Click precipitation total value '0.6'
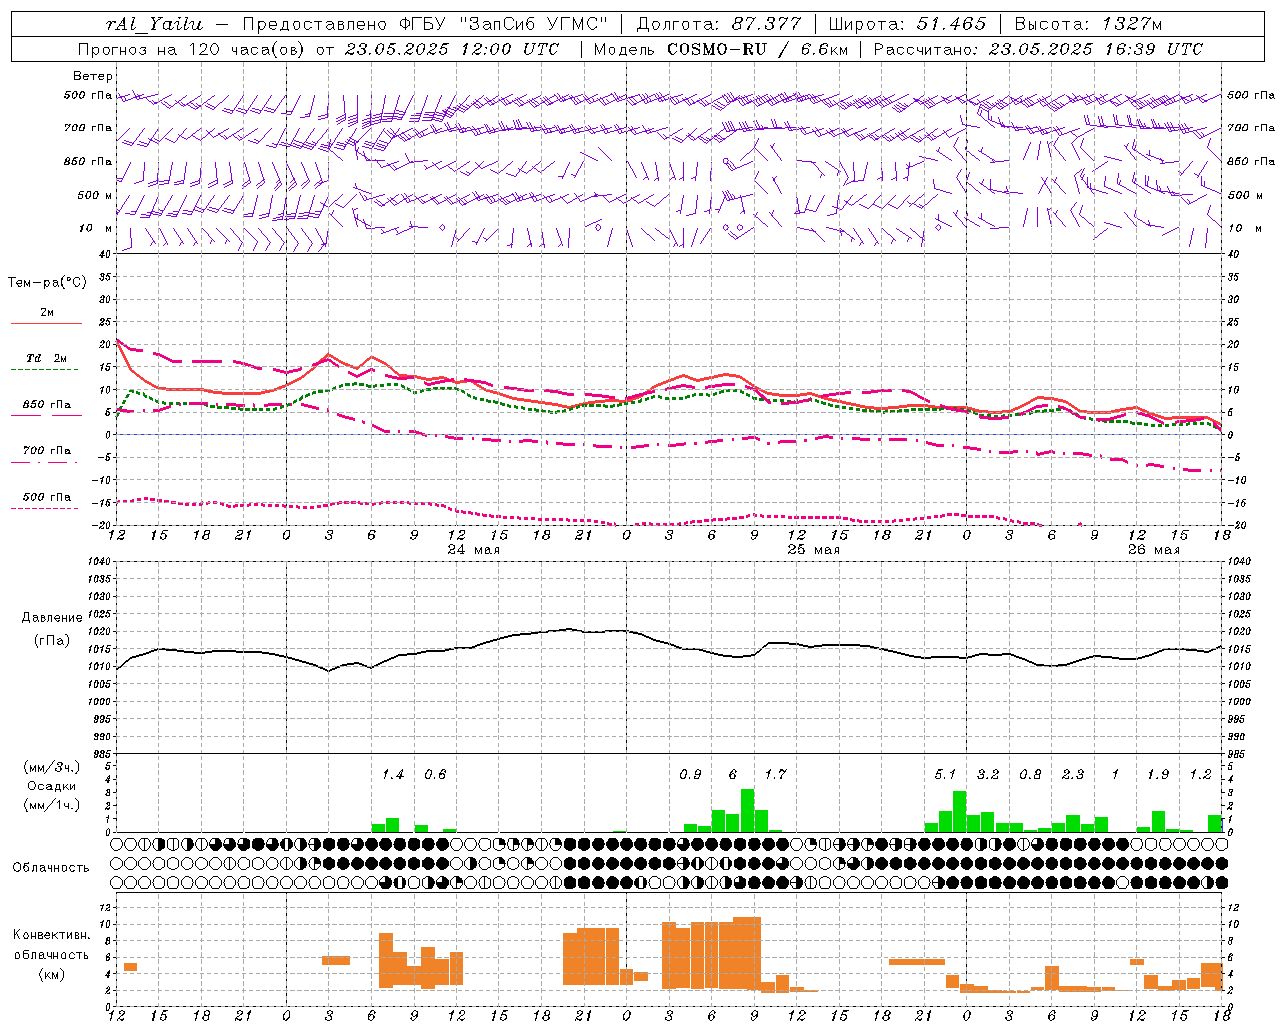This screenshot has height=1024, width=1280. (435, 774)
